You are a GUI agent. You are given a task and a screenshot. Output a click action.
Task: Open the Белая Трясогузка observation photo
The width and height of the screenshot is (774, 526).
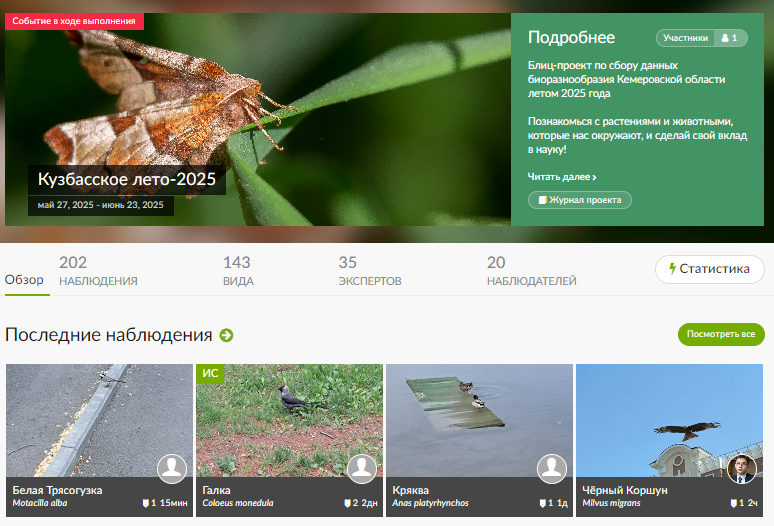tap(99, 420)
